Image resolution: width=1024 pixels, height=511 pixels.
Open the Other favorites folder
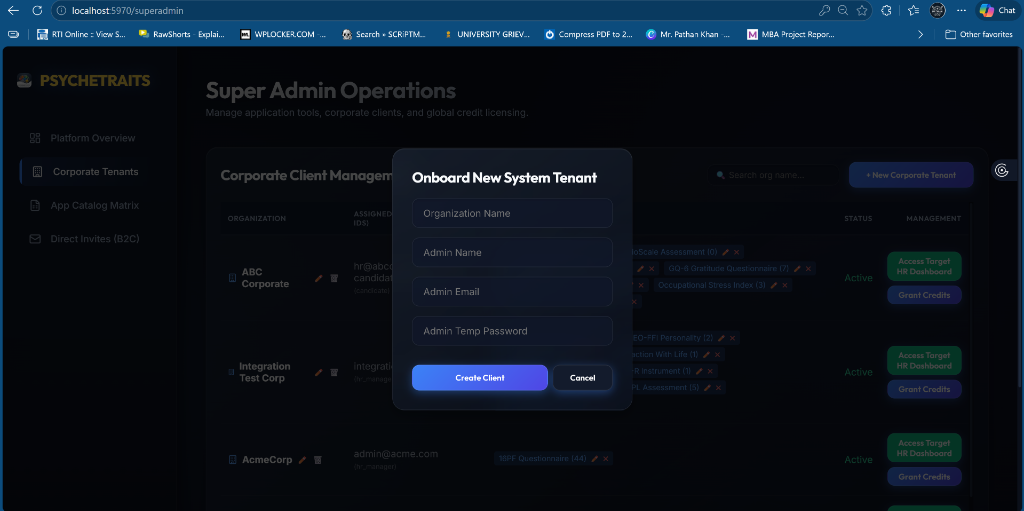tap(979, 34)
